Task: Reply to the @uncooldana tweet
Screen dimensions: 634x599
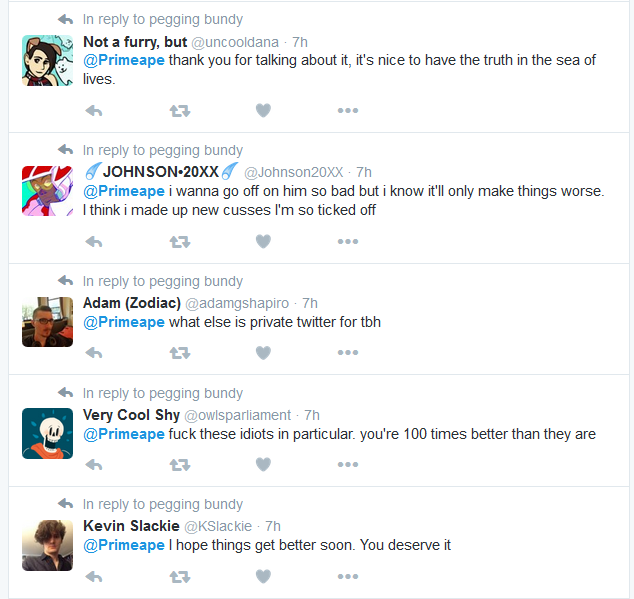Action: point(94,110)
